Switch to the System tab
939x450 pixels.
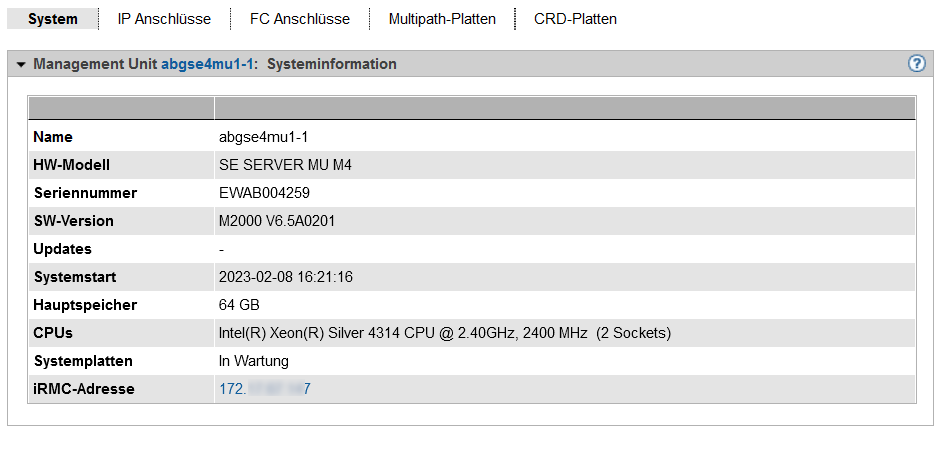[x=53, y=19]
